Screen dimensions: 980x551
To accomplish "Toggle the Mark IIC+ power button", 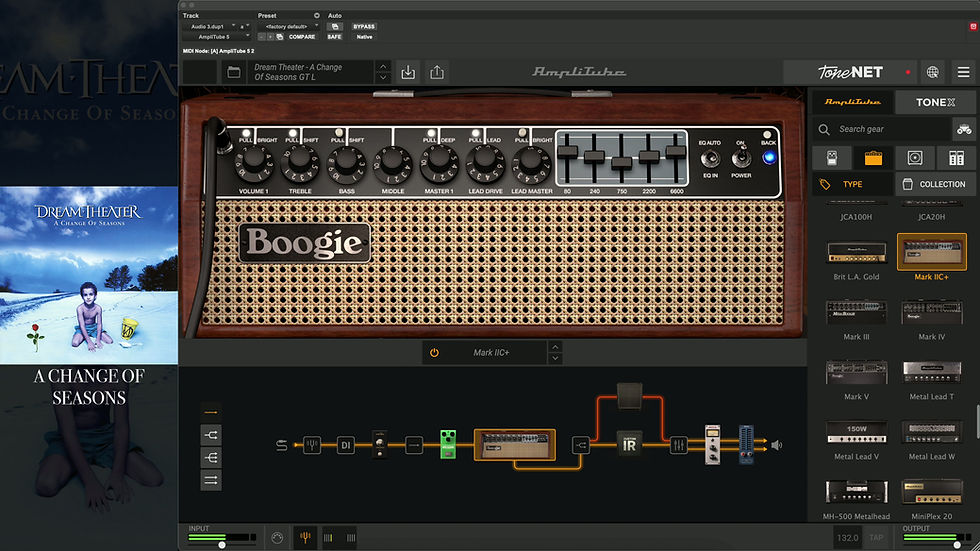I will [x=434, y=353].
